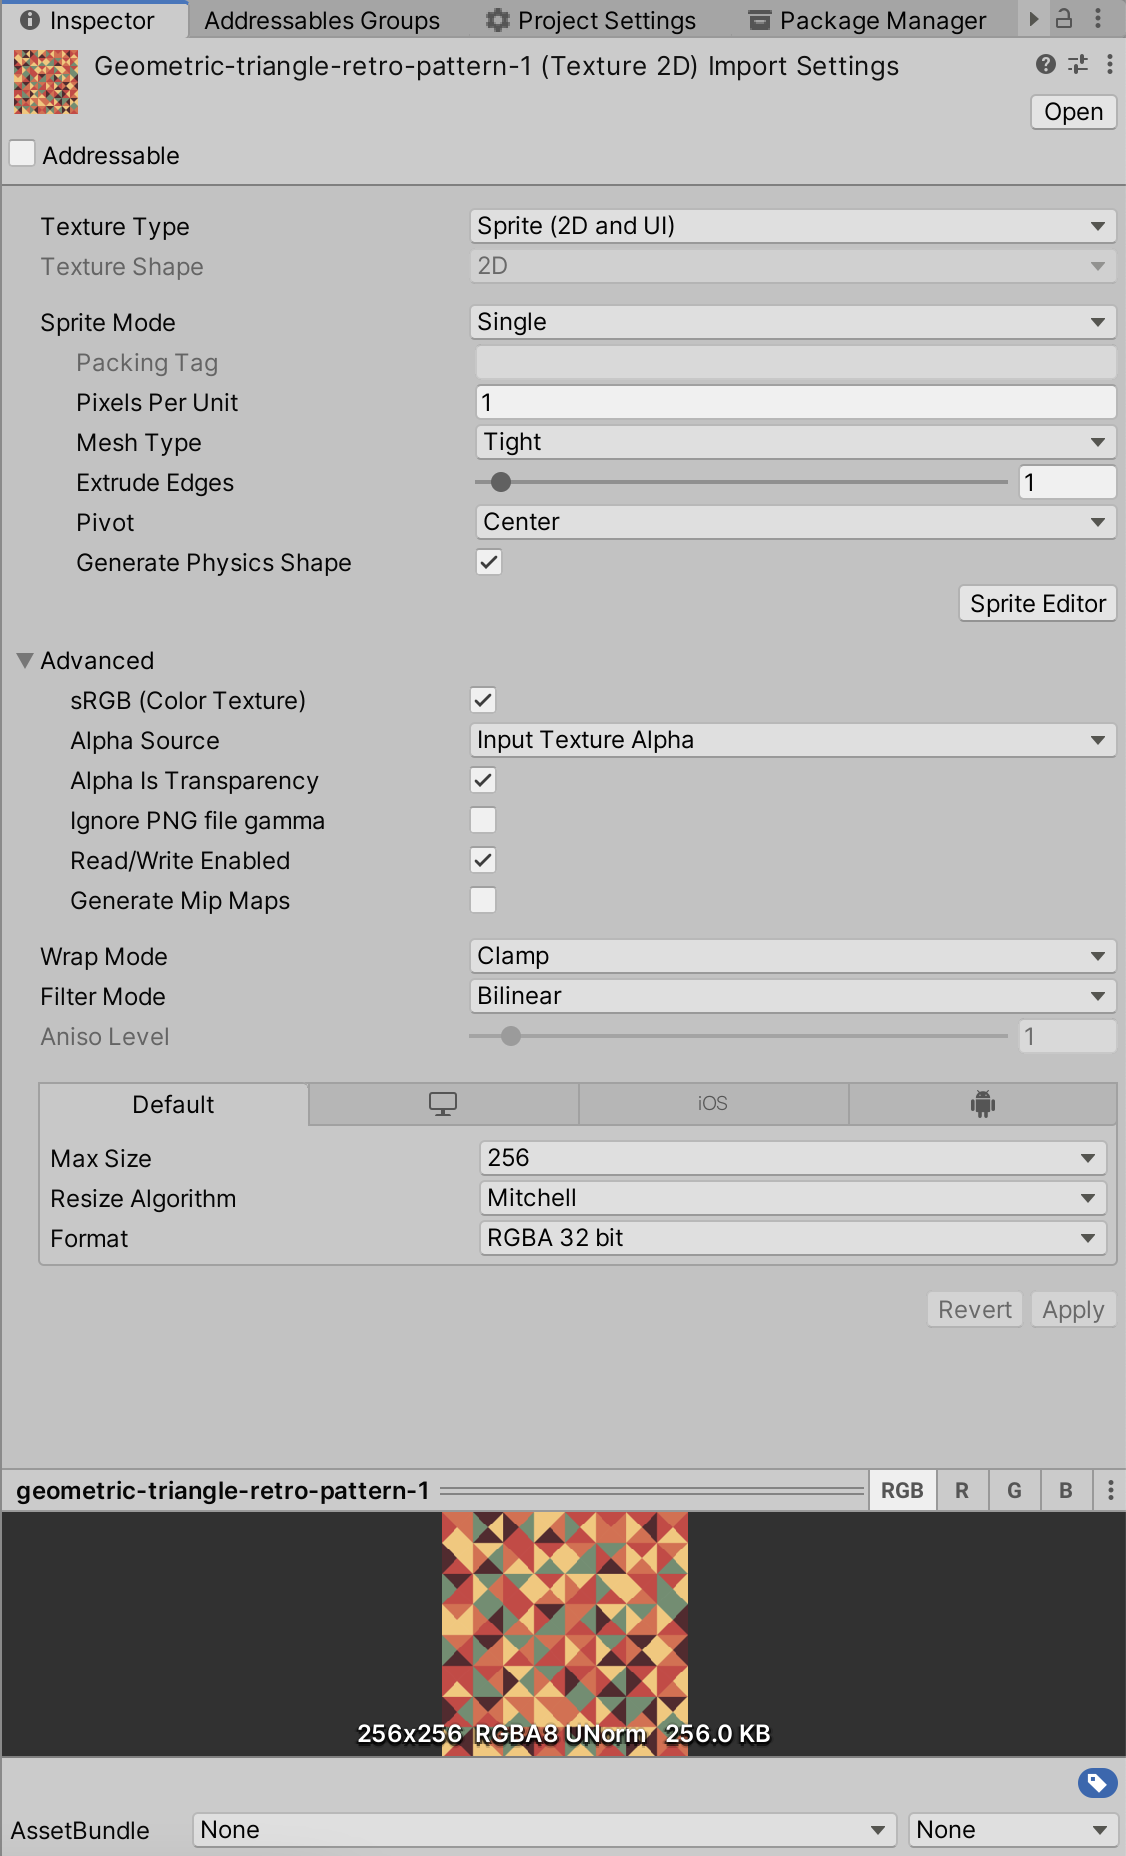Select the standalone desktop platform tab

(x=443, y=1104)
